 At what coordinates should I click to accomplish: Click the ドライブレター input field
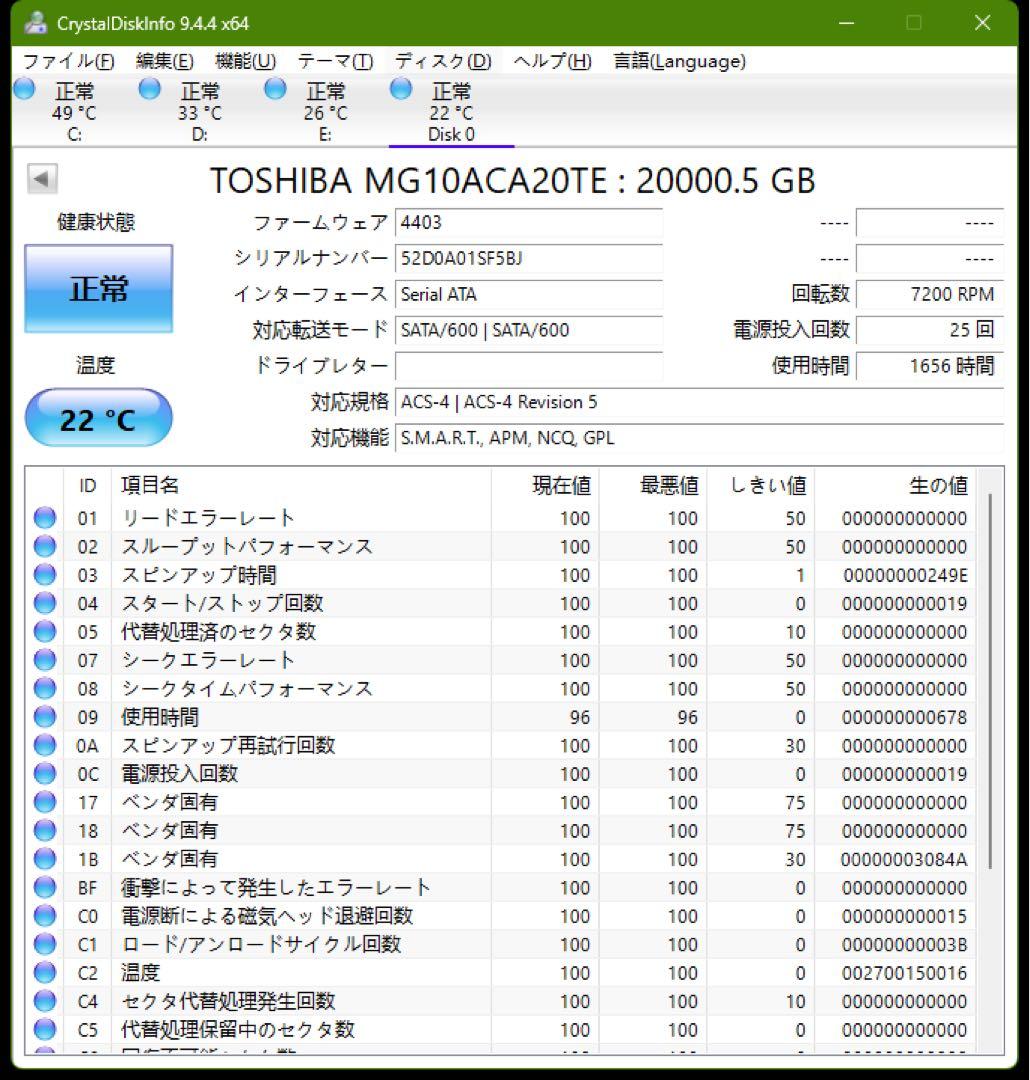pos(530,366)
